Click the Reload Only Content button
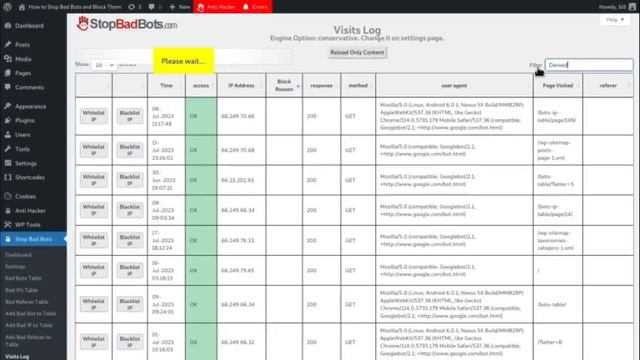 pyautogui.click(x=357, y=53)
